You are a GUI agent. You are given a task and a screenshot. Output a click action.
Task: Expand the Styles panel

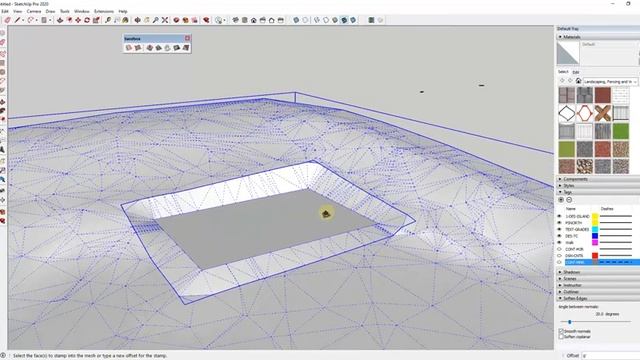[560, 186]
